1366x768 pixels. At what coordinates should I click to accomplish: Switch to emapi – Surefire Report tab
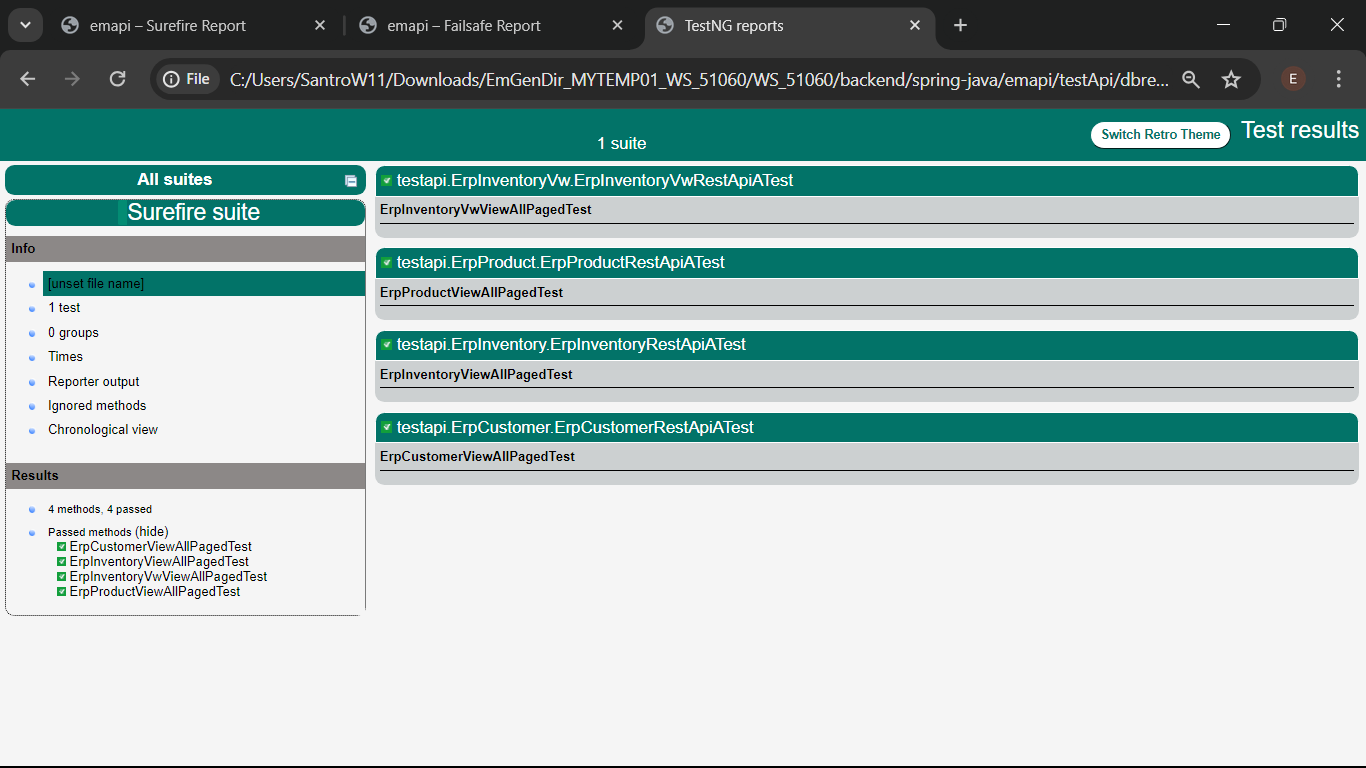click(x=193, y=26)
